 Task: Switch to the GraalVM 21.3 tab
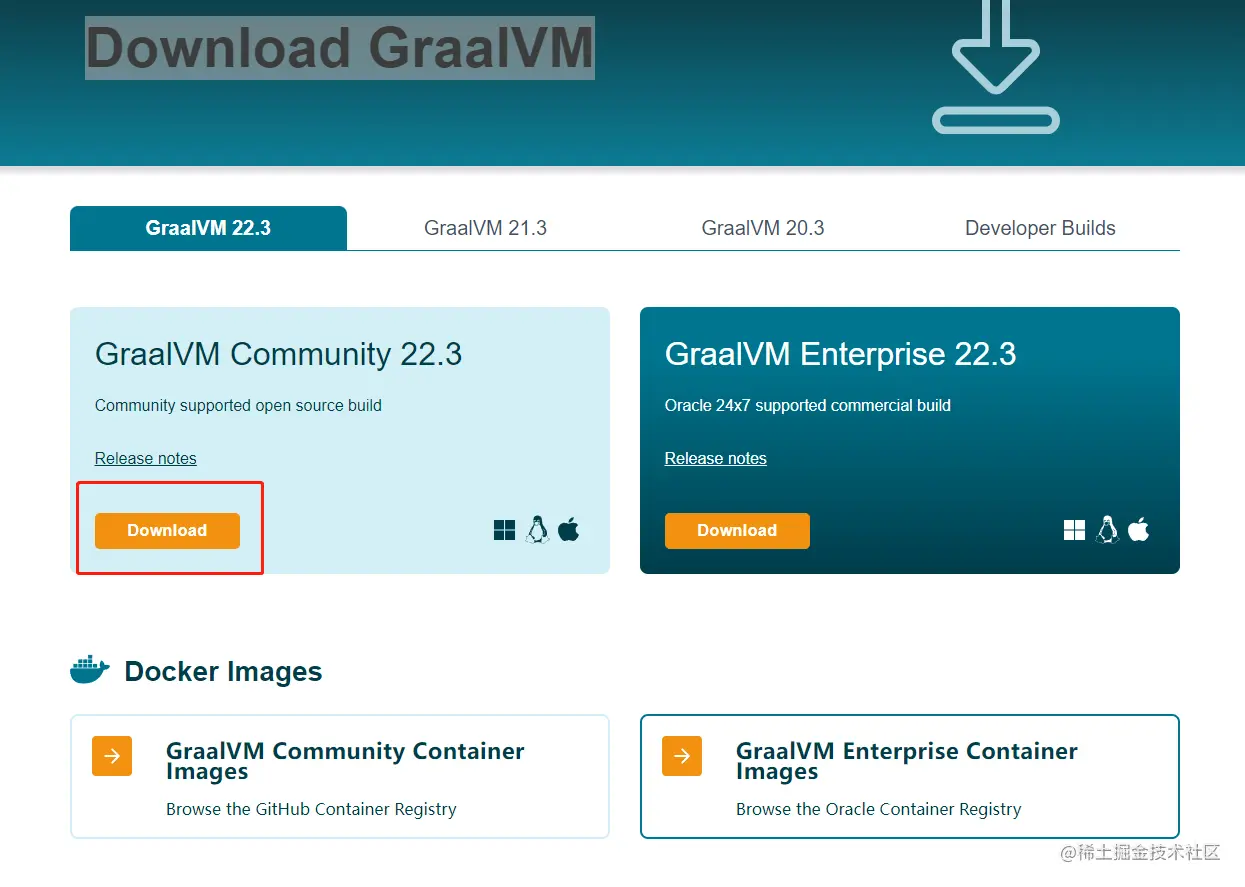click(485, 227)
